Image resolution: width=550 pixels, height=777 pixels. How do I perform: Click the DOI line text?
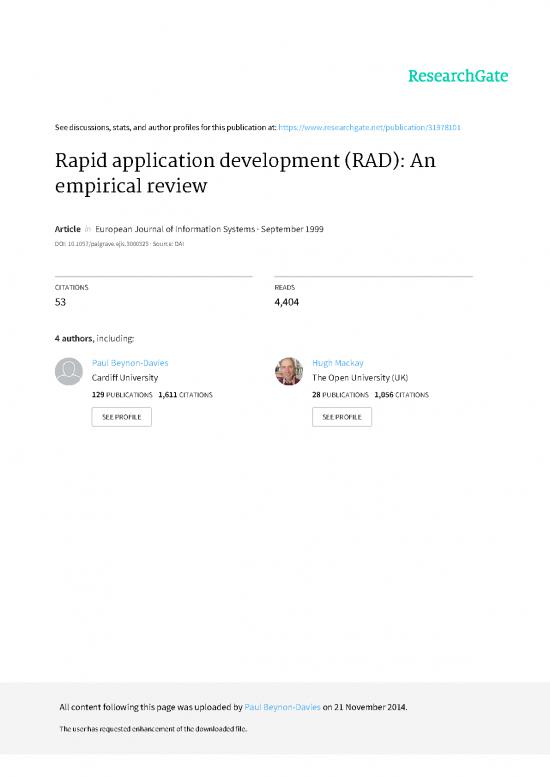(119, 244)
